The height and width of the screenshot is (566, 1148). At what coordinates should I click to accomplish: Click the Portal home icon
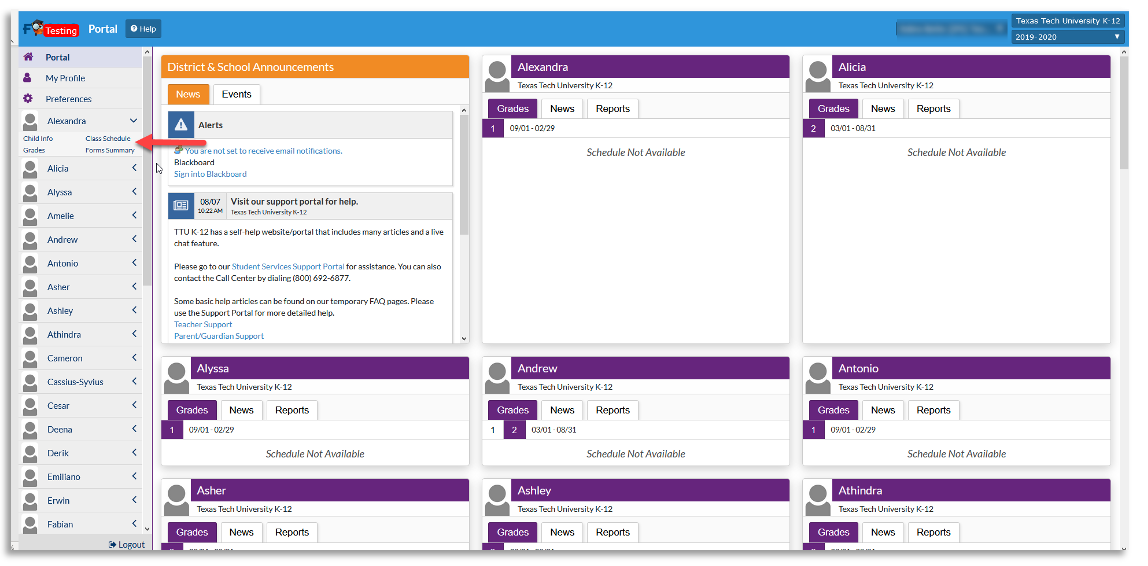28,57
